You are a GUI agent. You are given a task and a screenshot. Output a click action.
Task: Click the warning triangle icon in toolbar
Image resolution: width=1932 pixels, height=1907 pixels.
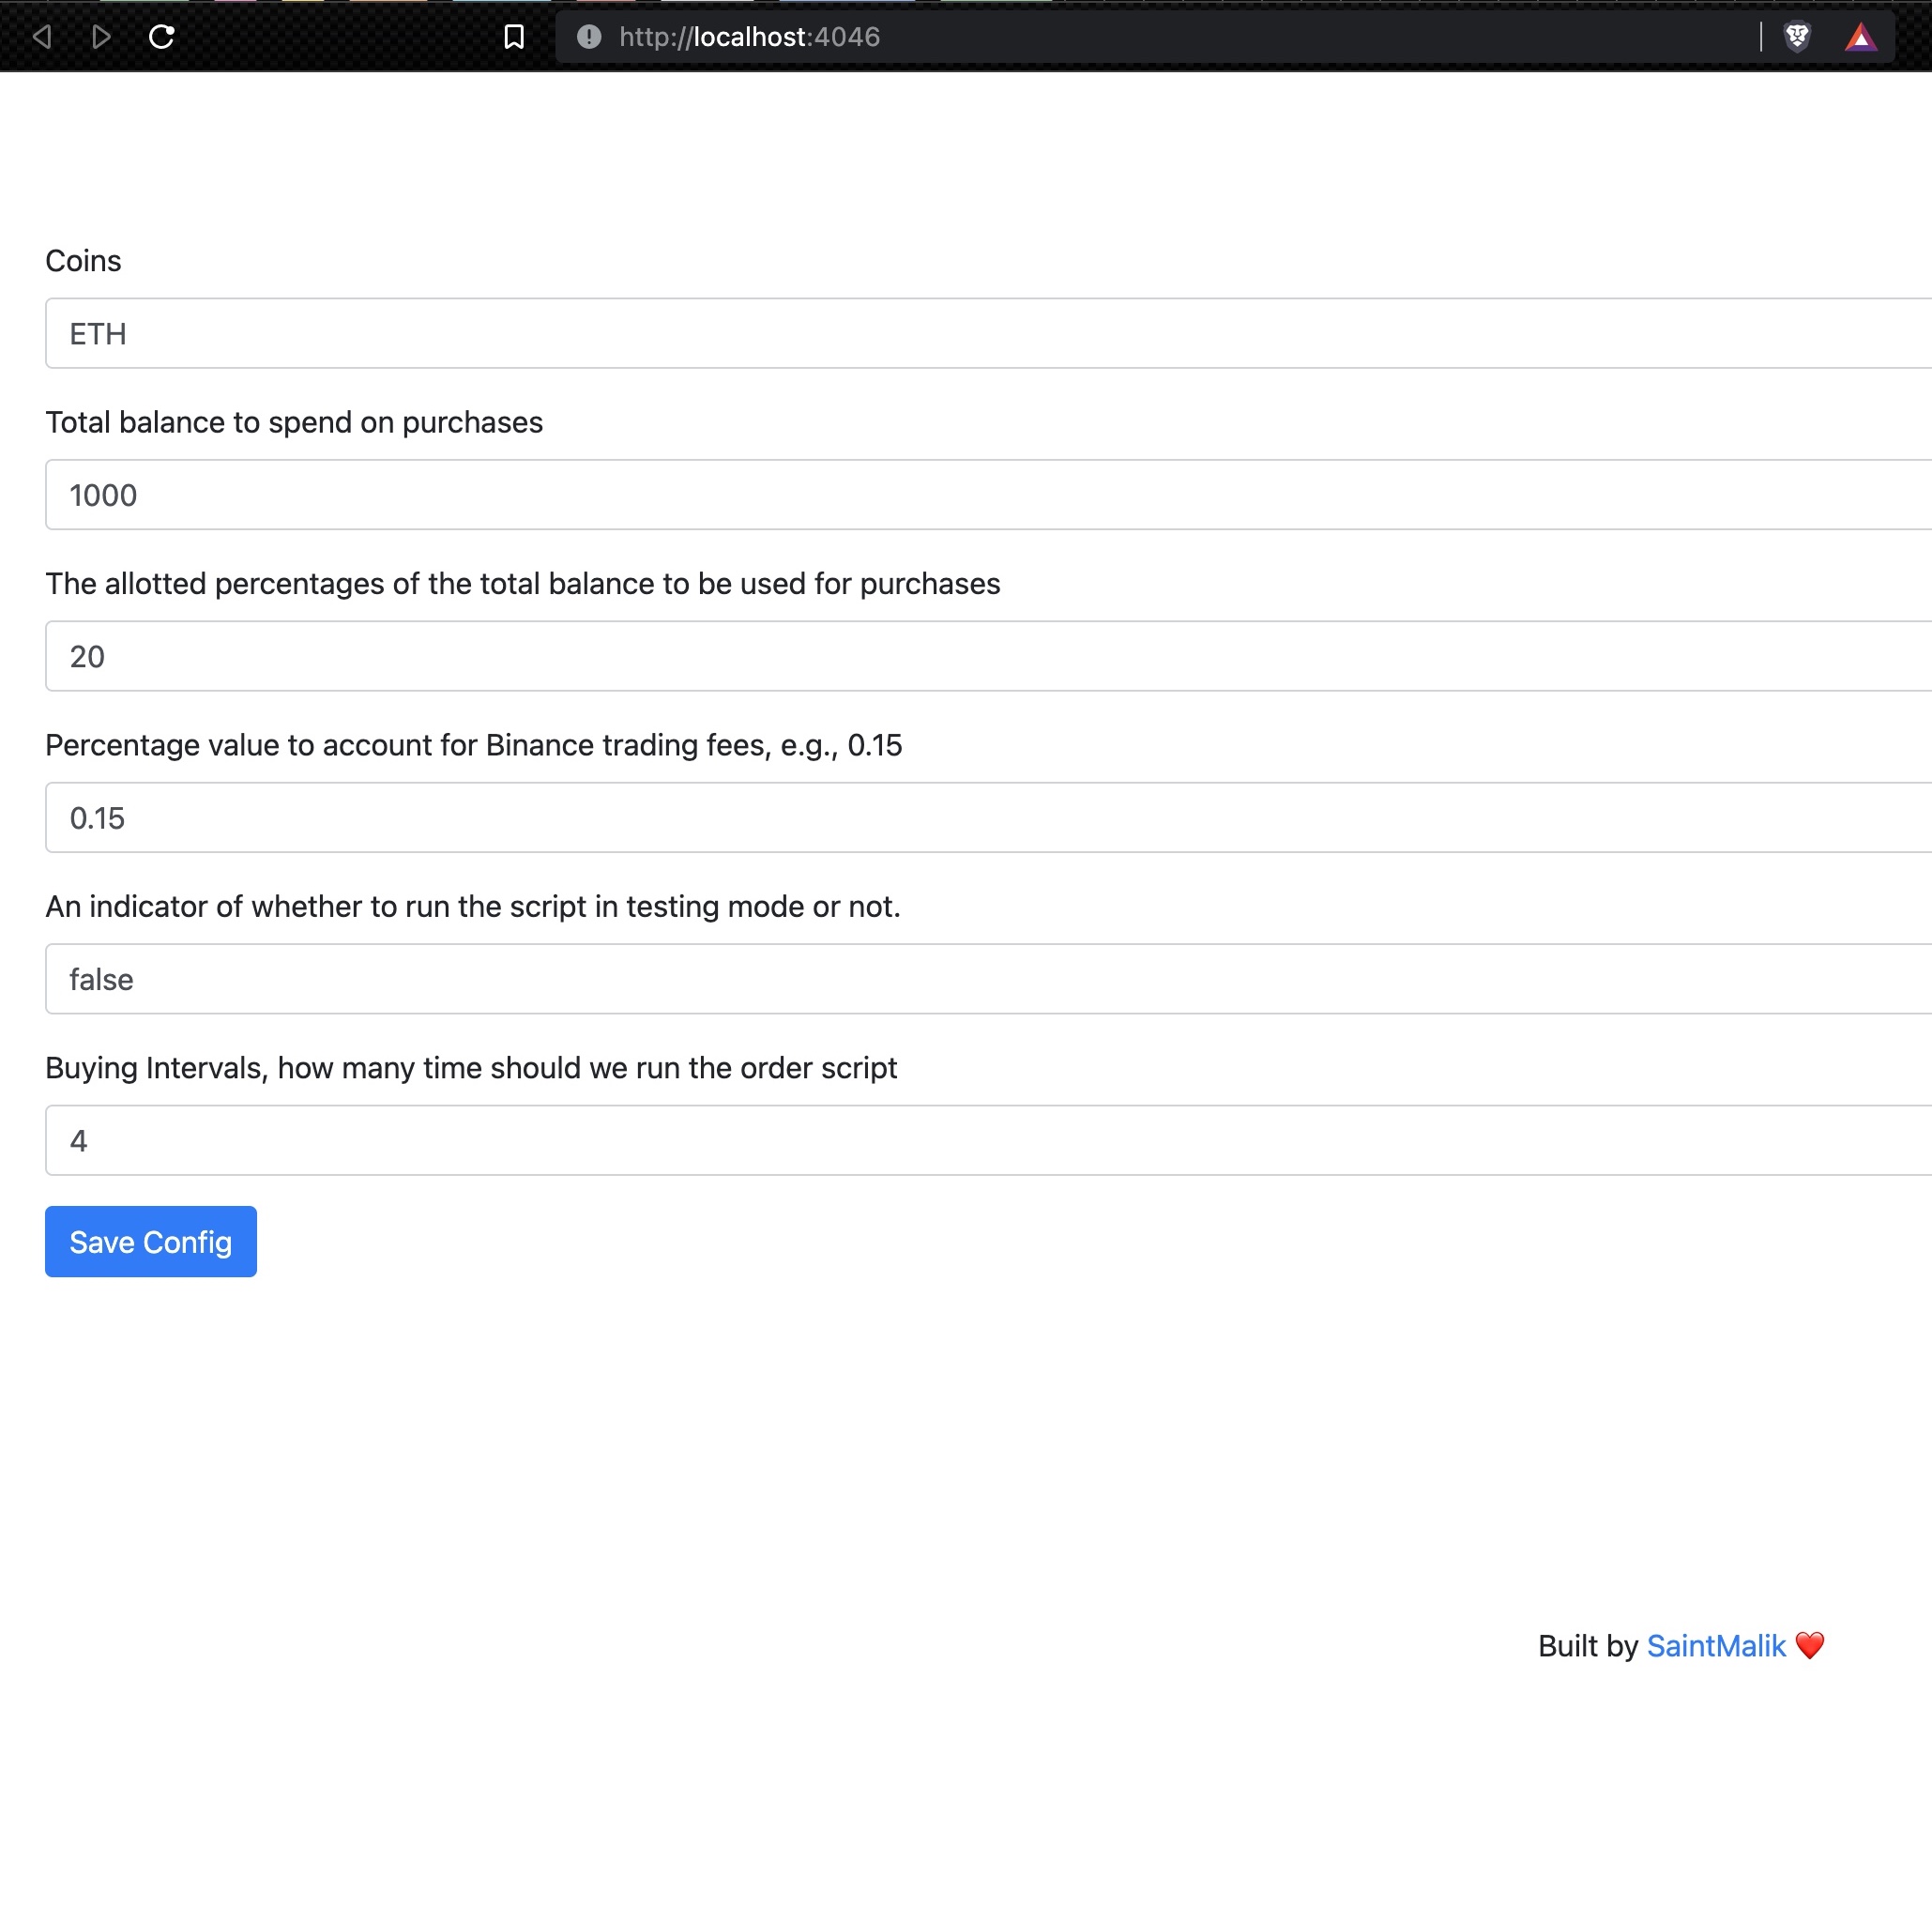tap(1863, 35)
